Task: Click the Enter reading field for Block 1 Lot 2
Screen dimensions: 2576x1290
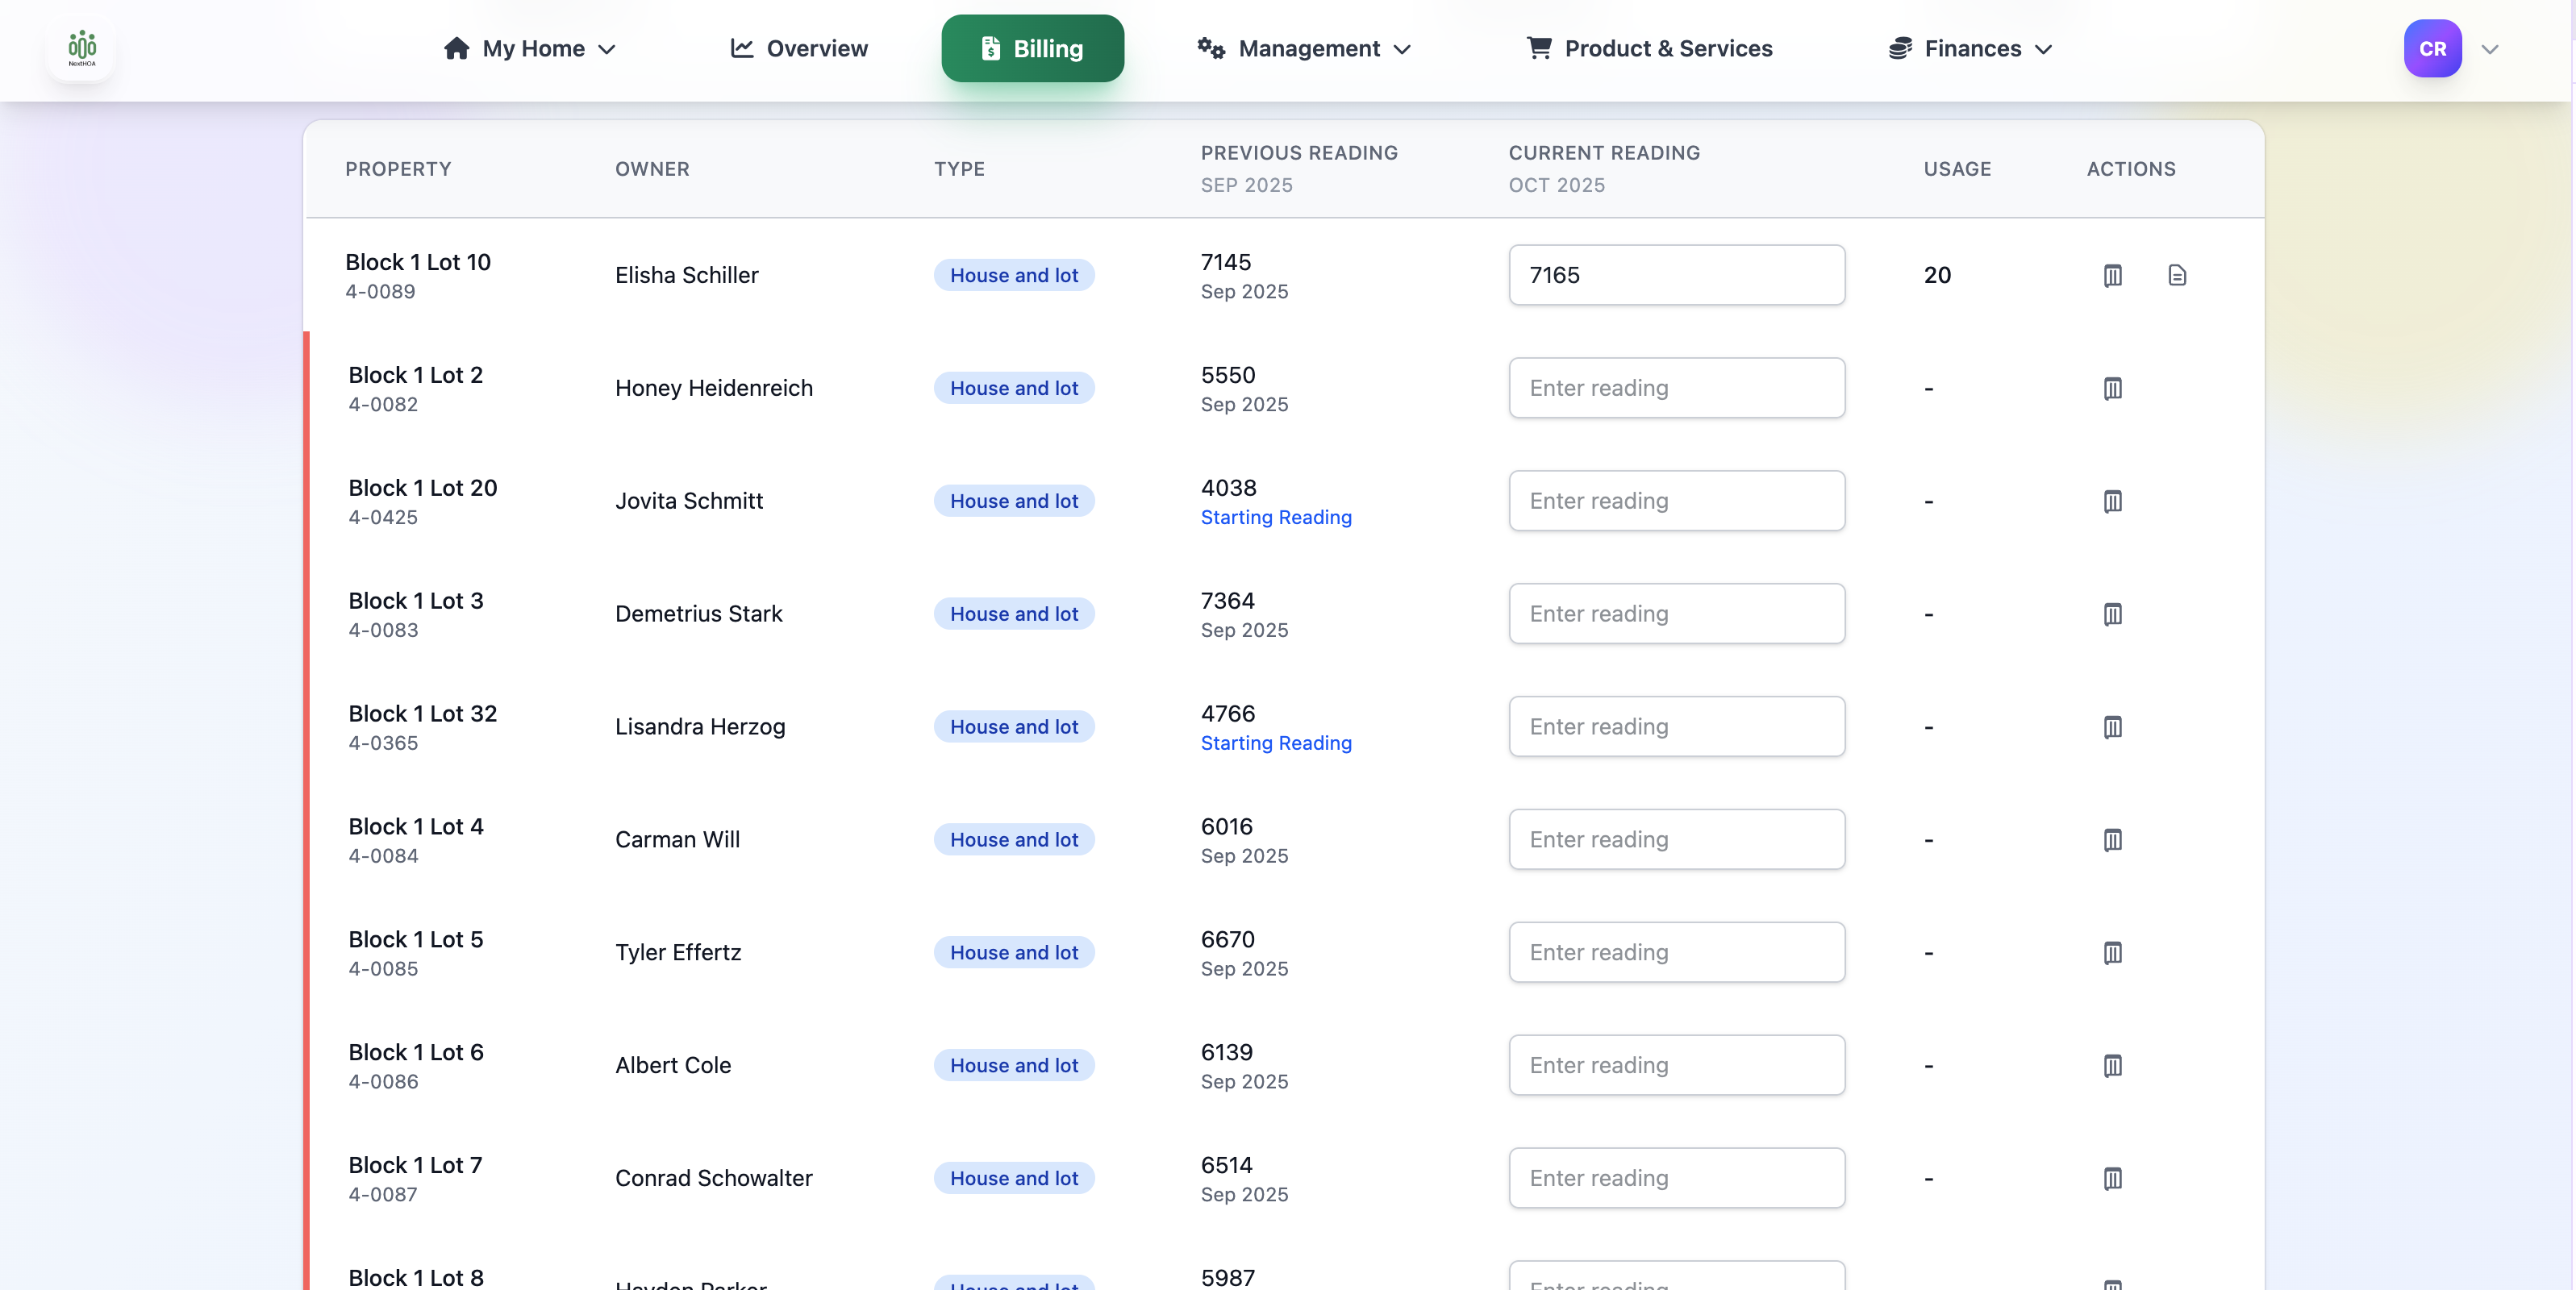Action: click(1676, 388)
